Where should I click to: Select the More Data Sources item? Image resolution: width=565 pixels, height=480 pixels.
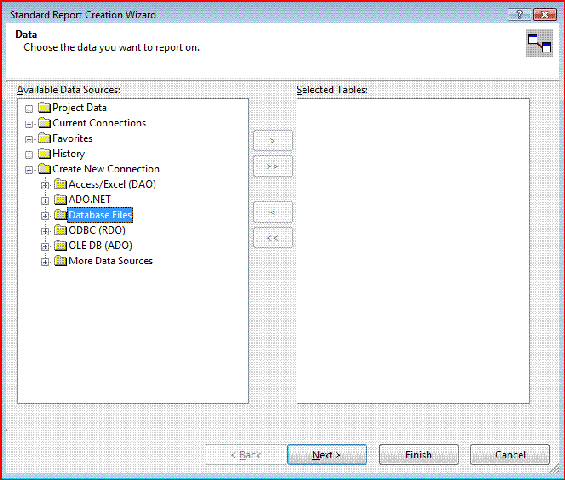(110, 261)
